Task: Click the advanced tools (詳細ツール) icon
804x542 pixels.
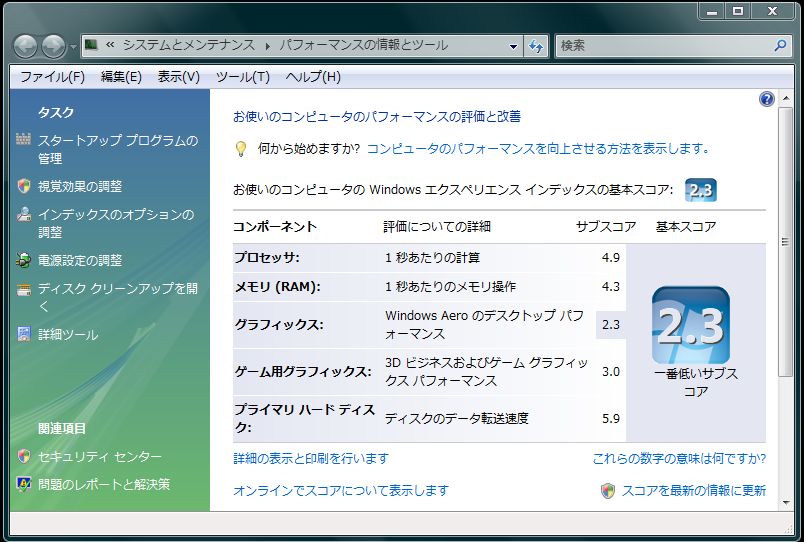Action: click(x=24, y=334)
